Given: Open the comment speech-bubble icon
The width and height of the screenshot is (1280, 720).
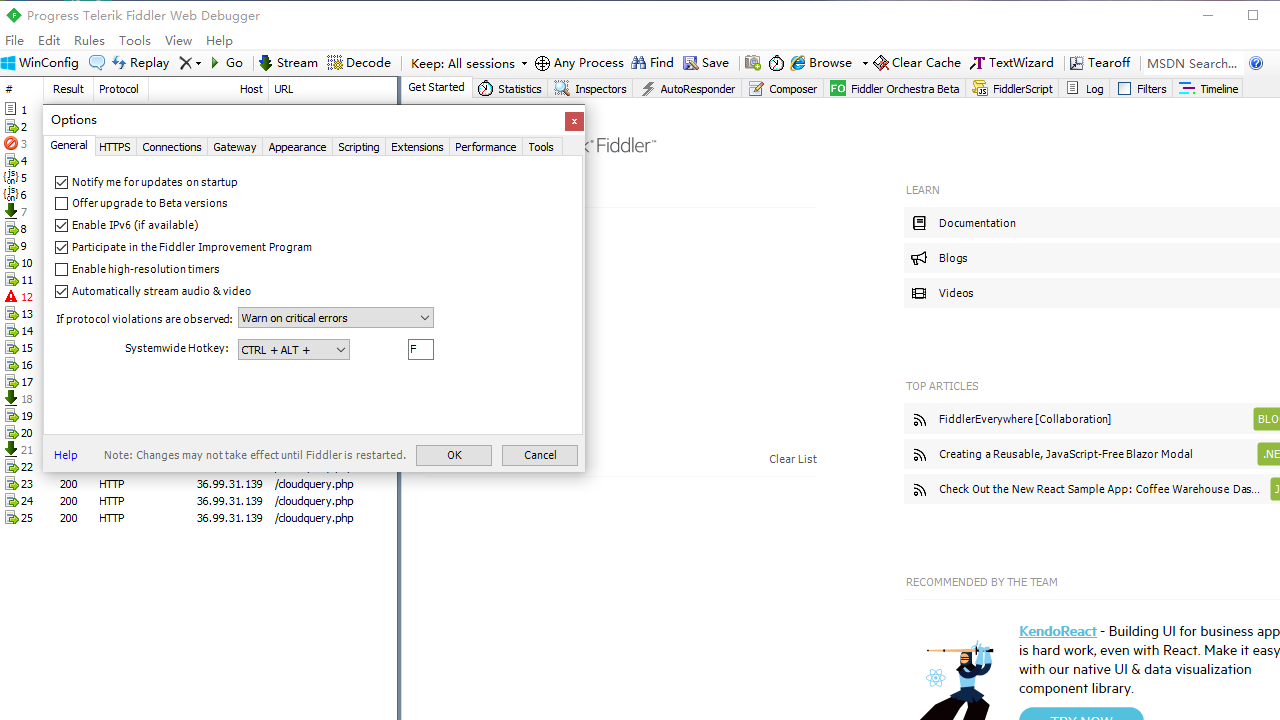Looking at the screenshot, I should click(x=97, y=63).
